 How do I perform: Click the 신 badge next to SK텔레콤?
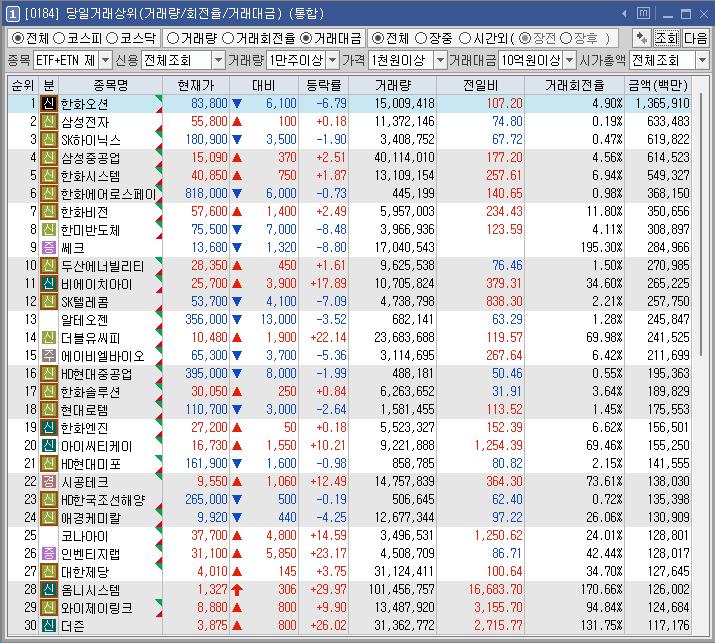[x=48, y=301]
